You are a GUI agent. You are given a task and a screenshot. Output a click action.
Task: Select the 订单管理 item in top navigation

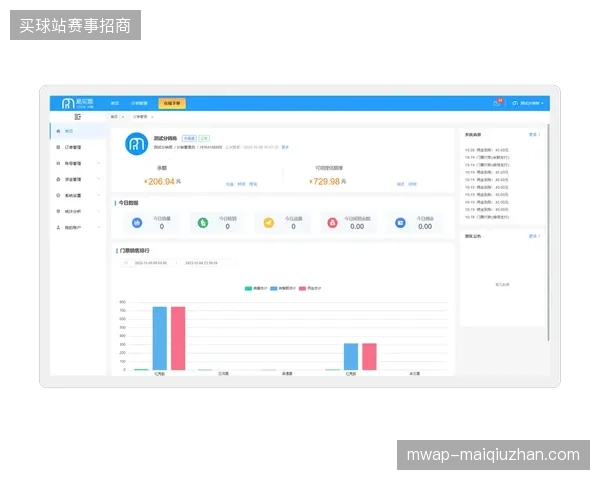click(x=139, y=103)
